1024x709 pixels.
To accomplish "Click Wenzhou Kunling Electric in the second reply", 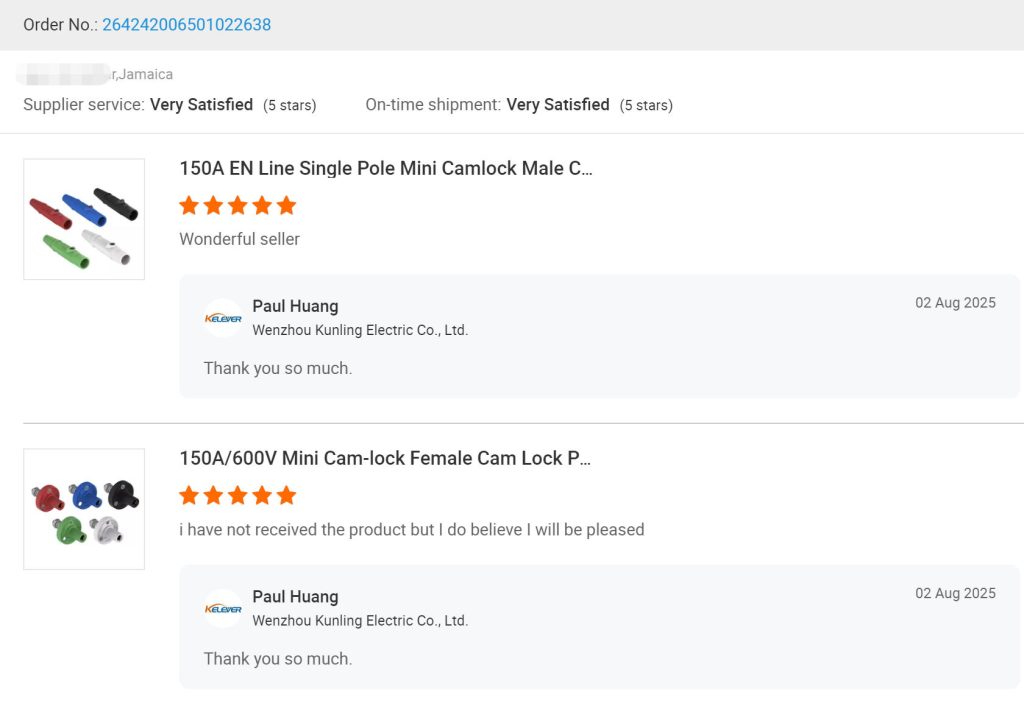I will [x=360, y=620].
